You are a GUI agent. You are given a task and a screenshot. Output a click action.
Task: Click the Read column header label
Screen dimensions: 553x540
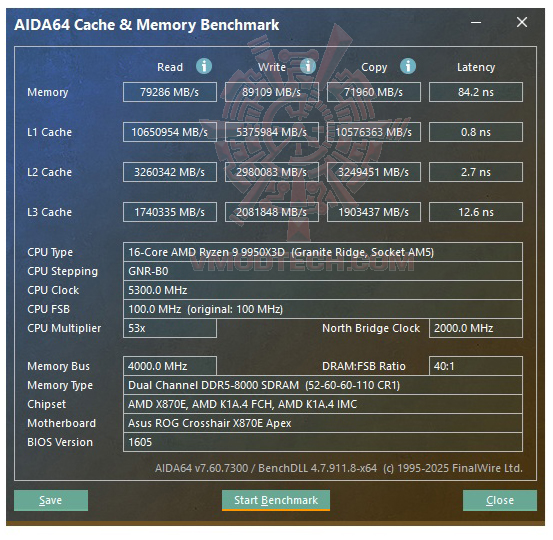[170, 67]
